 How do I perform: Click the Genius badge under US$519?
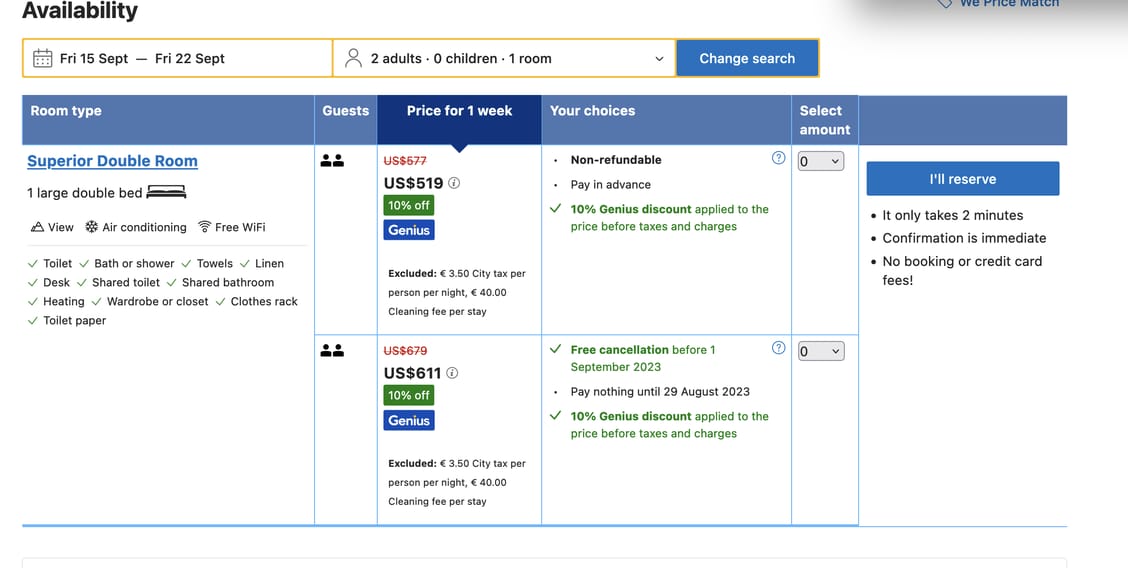[x=409, y=230]
